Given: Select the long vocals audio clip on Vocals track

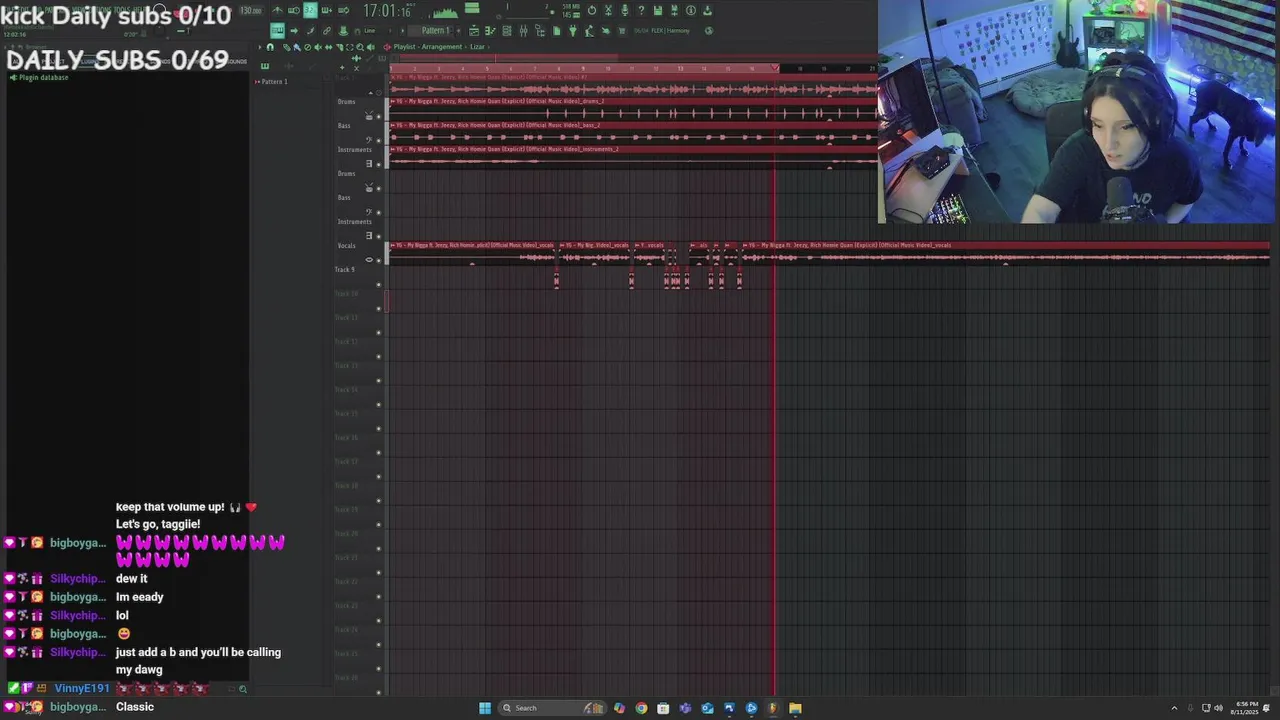Looking at the screenshot, I should tap(1006, 253).
